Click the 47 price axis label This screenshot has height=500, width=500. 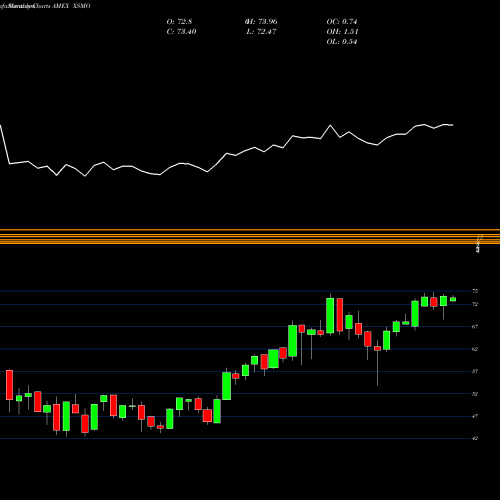pos(475,416)
